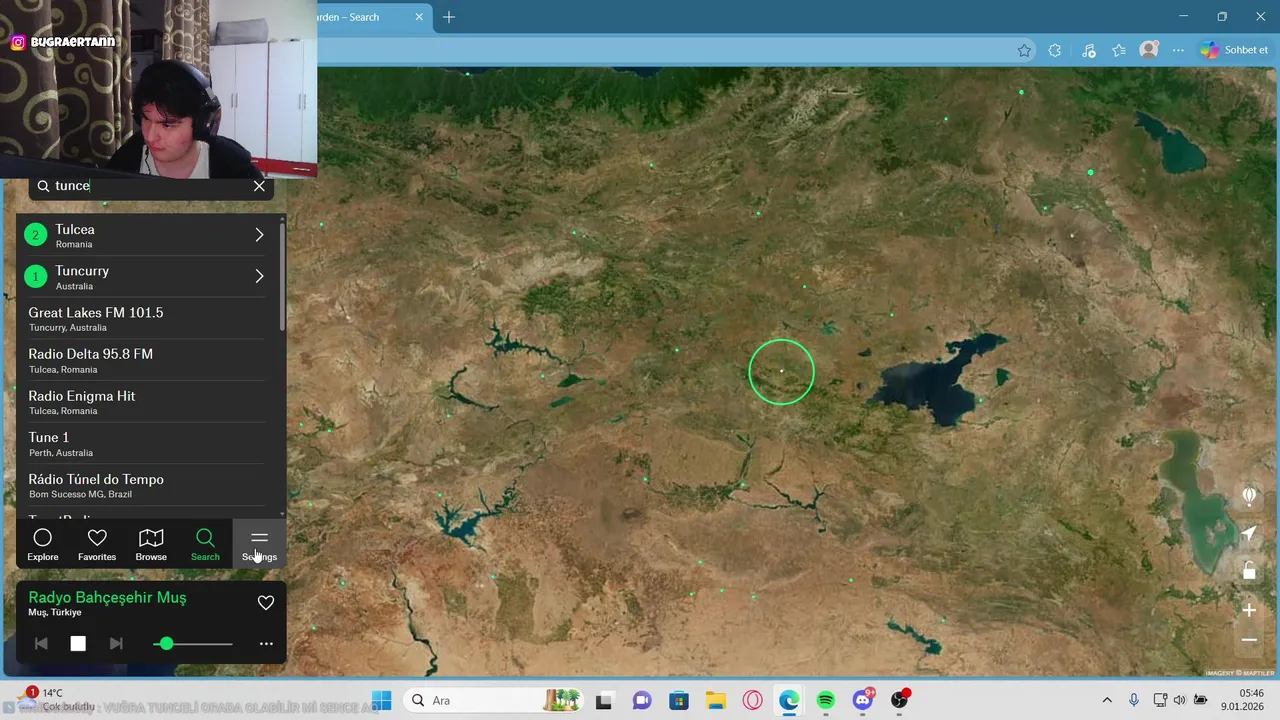
Task: Click the balloon random station icon
Action: click(x=1249, y=496)
